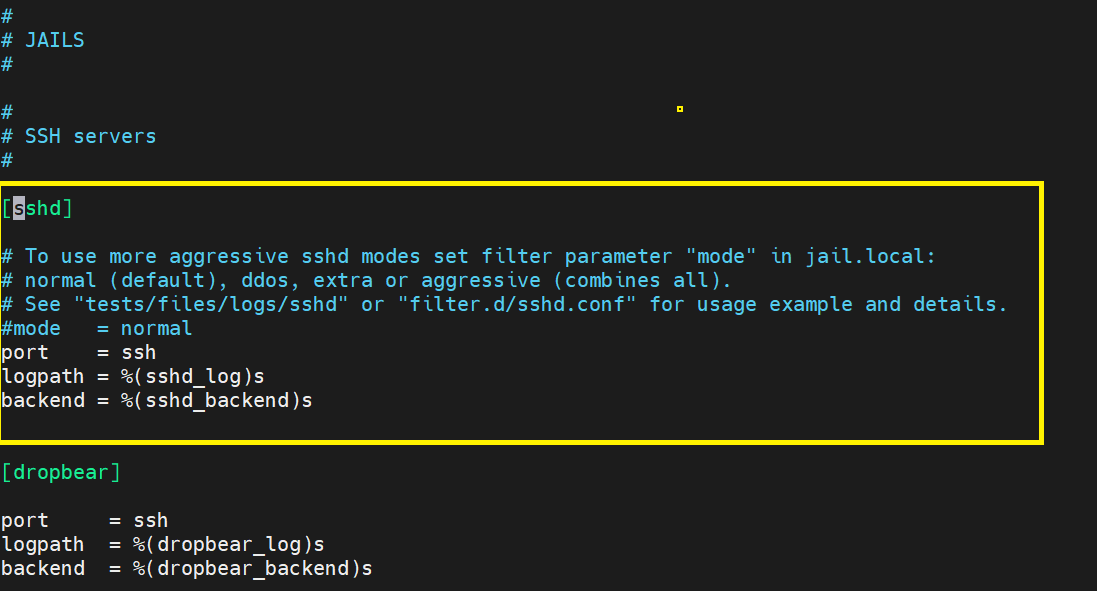Click the port line under the dropbear section
Screen dimensions: 1097x591
[84, 521]
